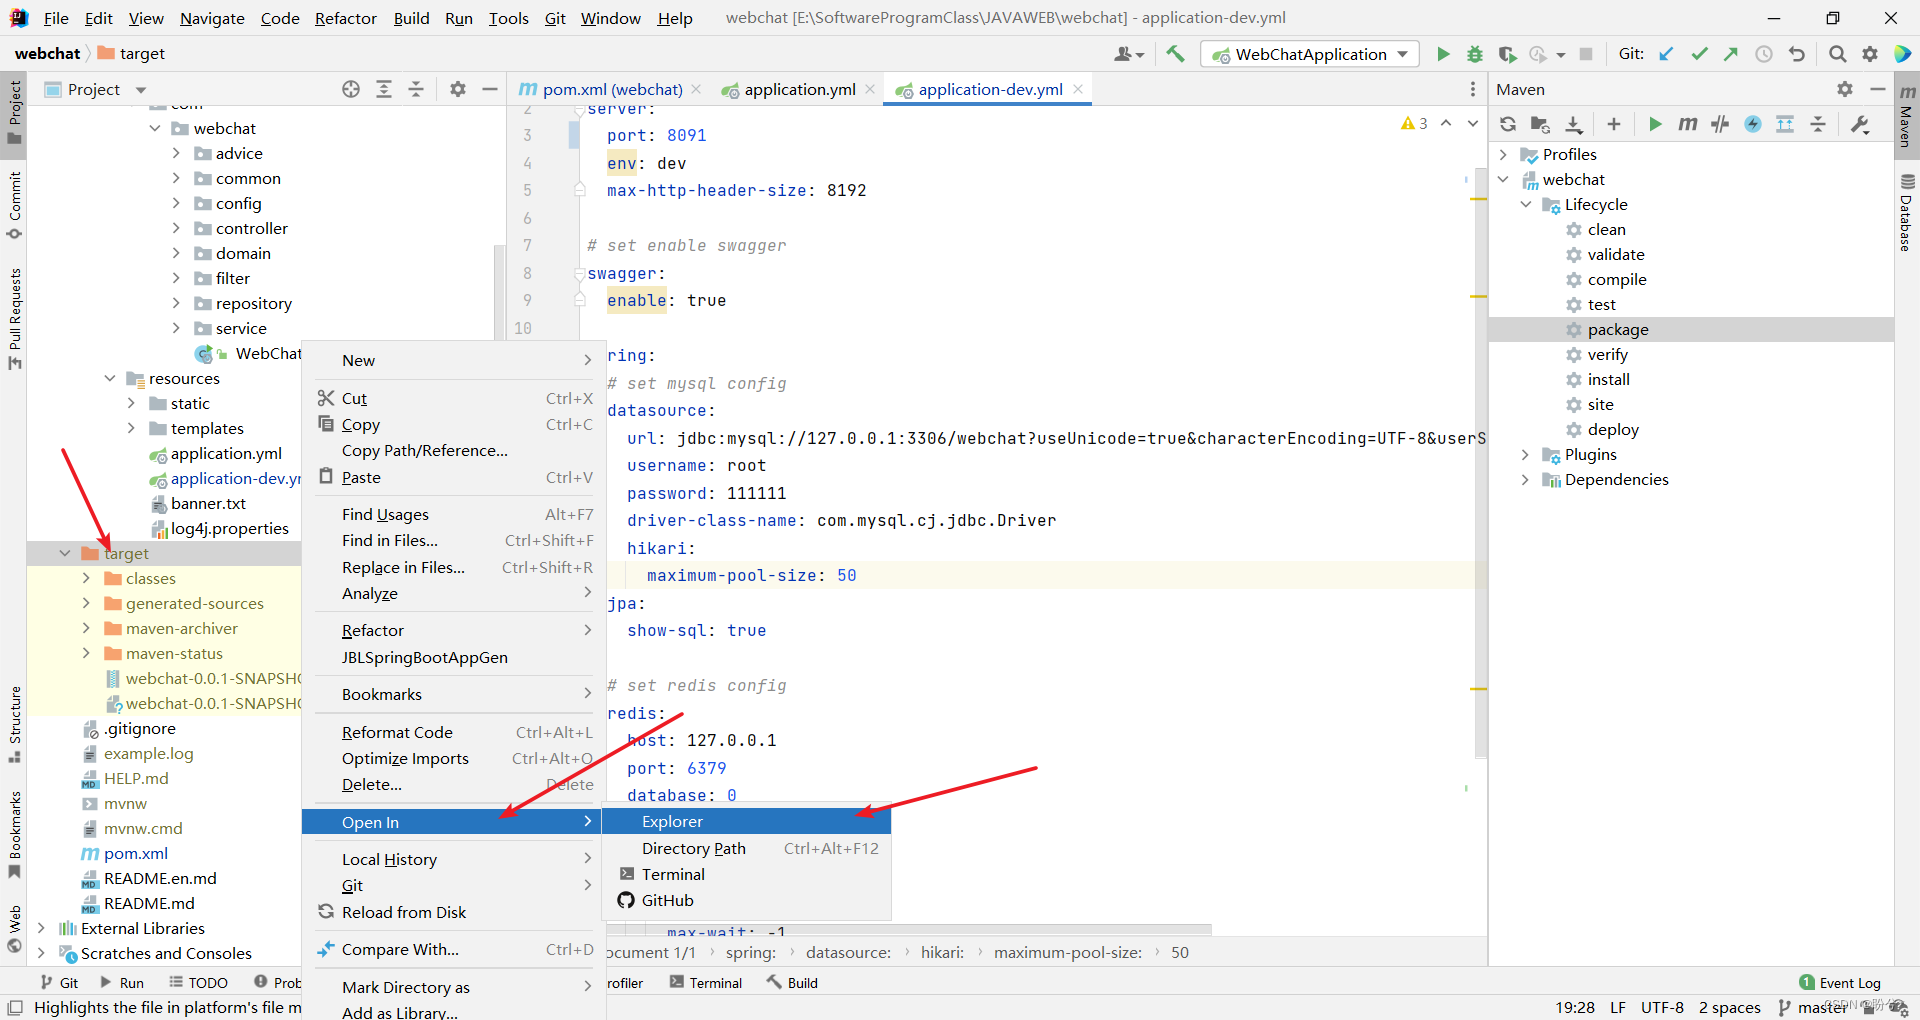Toggle Maven skip tests mode
The height and width of the screenshot is (1020, 1920).
point(1753,124)
